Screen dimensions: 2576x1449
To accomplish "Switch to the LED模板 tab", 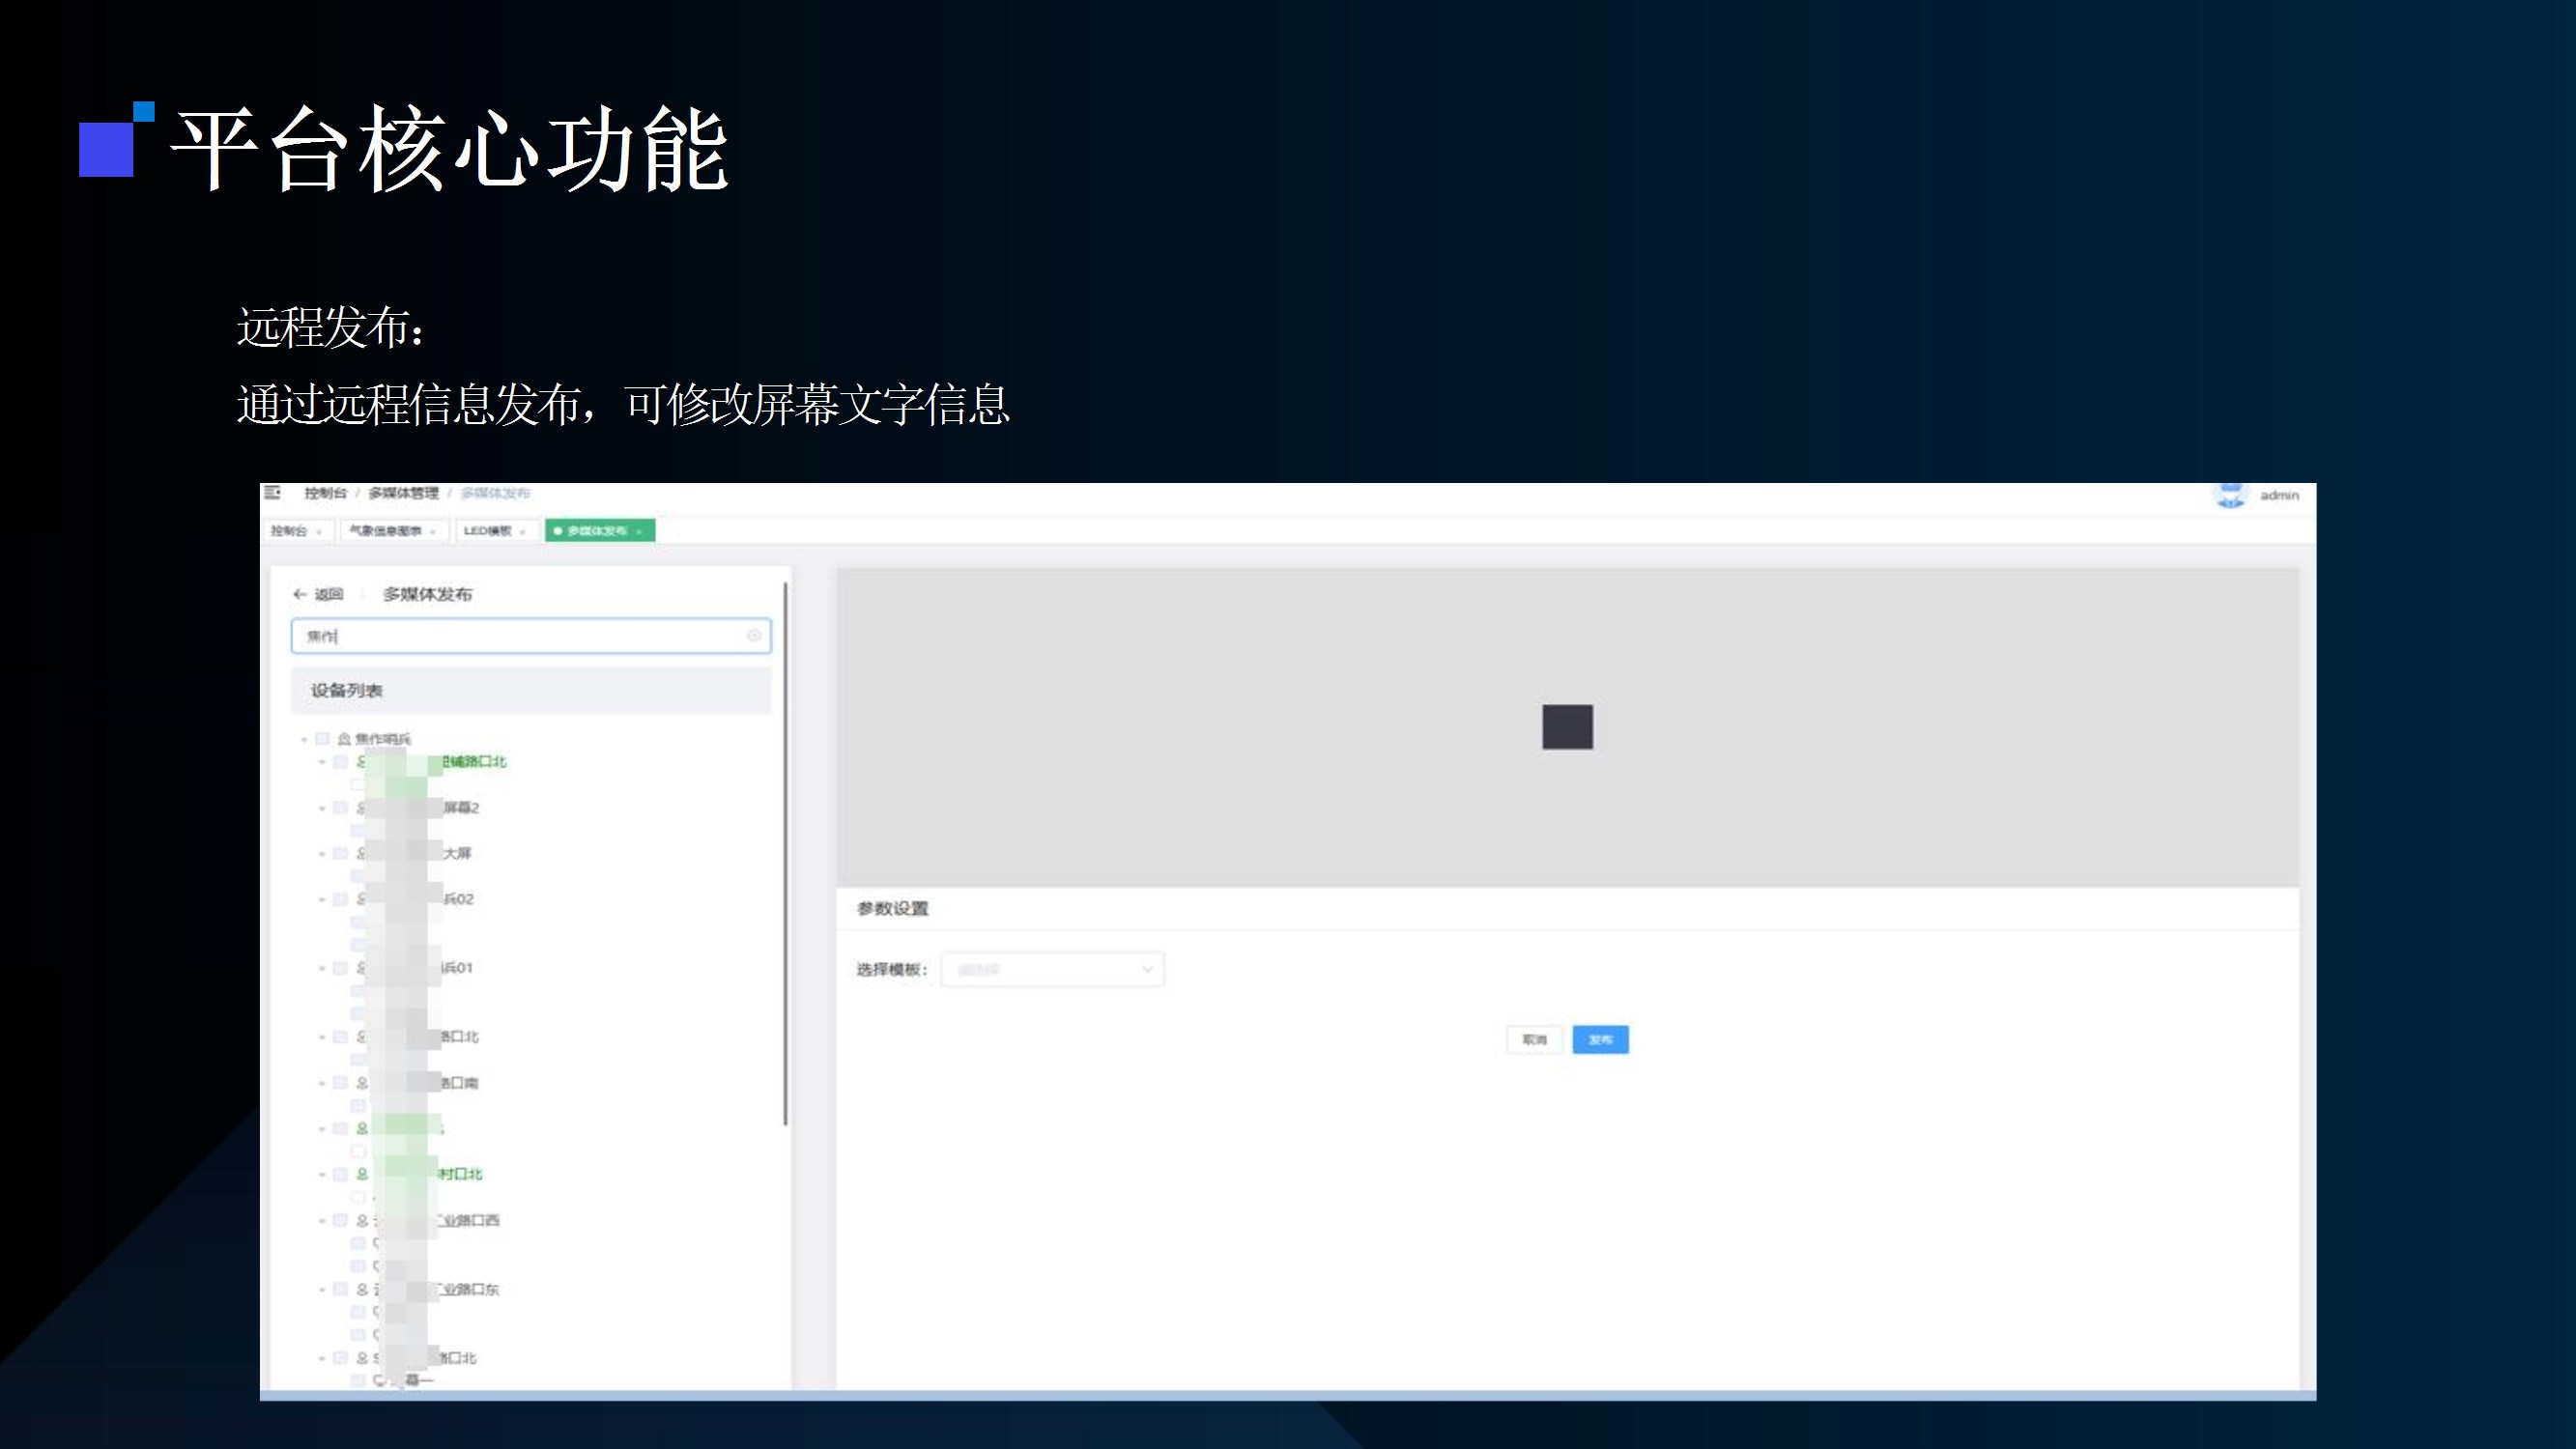I will click(x=487, y=531).
